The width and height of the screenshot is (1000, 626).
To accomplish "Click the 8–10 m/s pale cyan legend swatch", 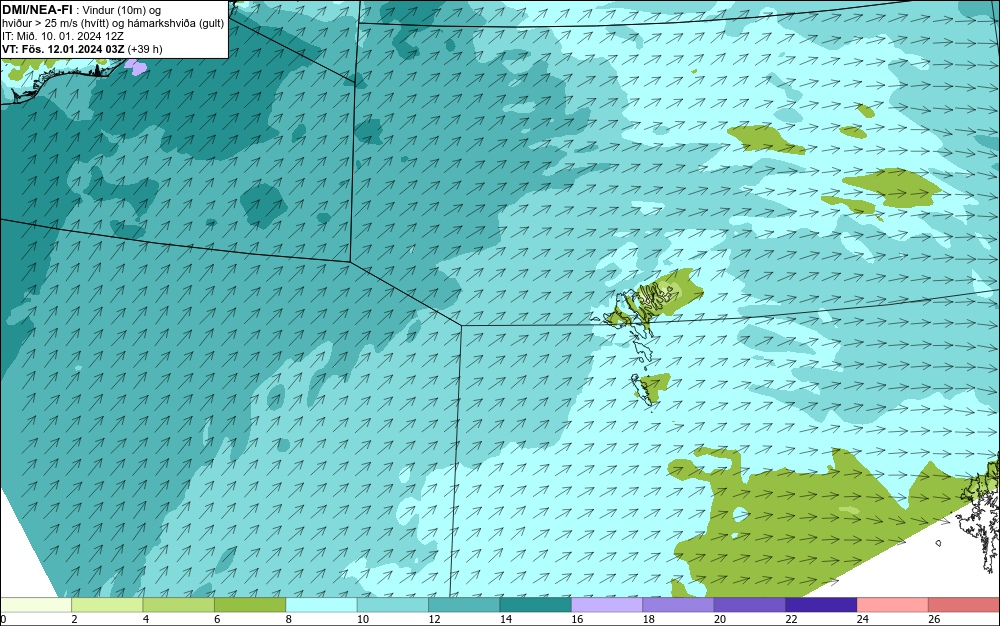I will click(321, 605).
